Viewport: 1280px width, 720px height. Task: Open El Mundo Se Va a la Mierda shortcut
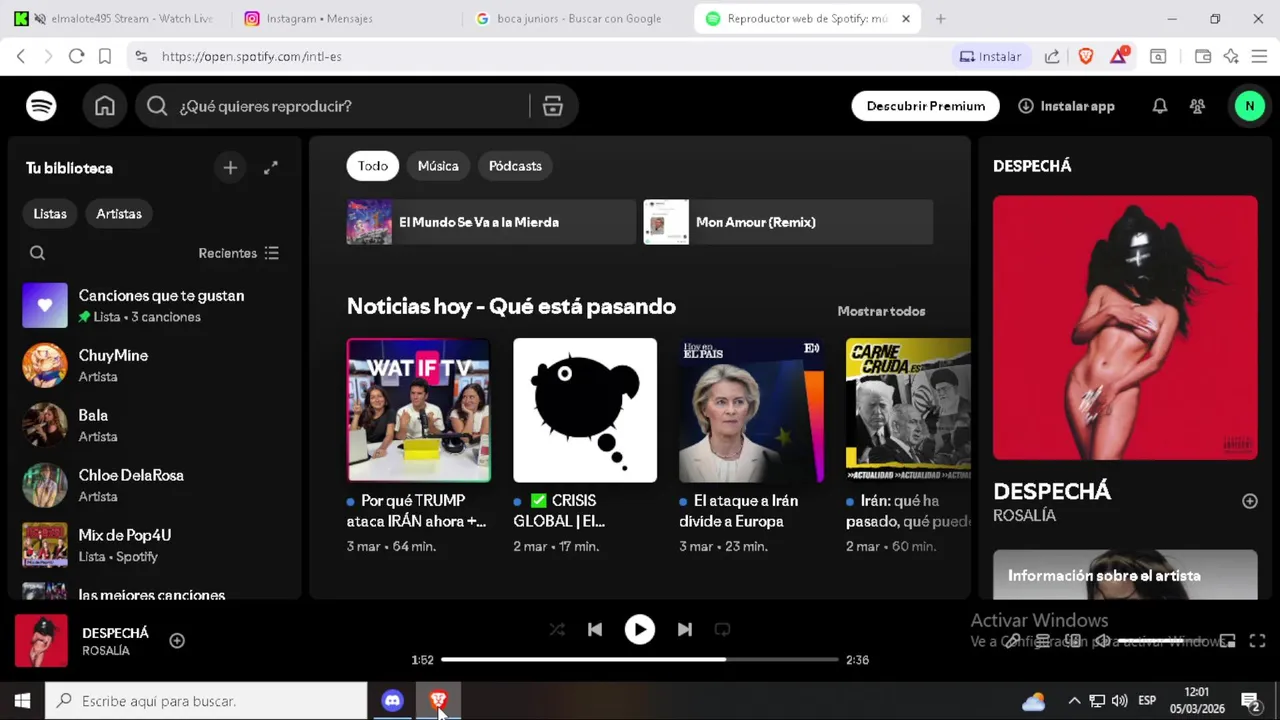point(491,222)
